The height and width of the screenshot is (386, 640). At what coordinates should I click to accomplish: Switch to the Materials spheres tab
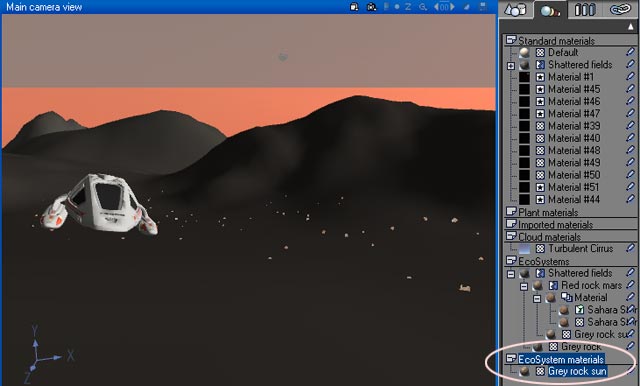[550, 10]
